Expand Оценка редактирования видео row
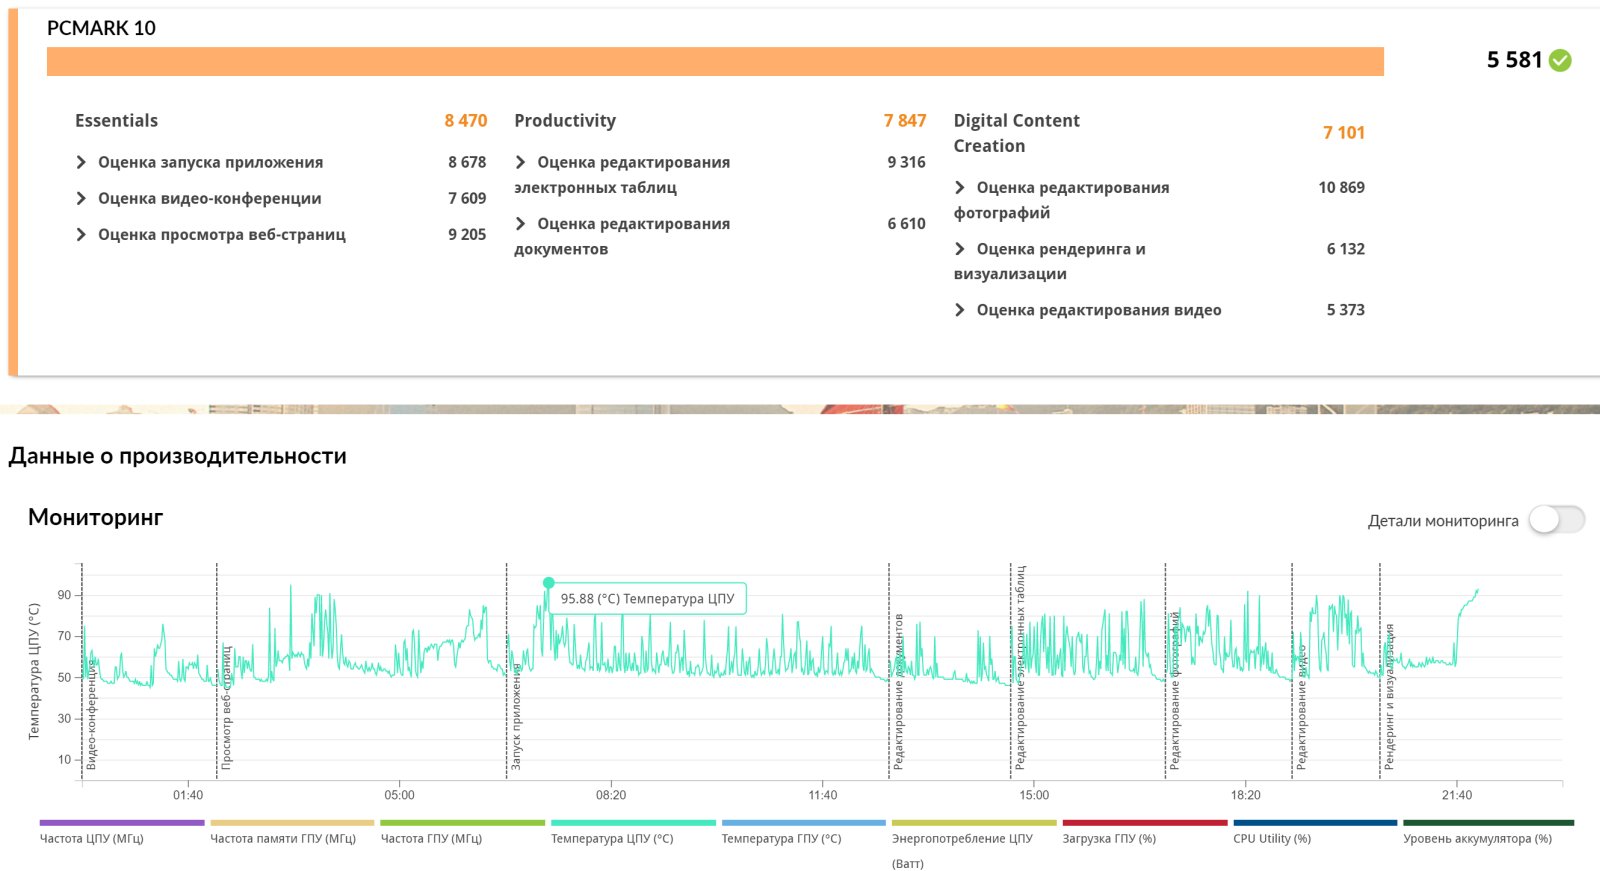 960,310
